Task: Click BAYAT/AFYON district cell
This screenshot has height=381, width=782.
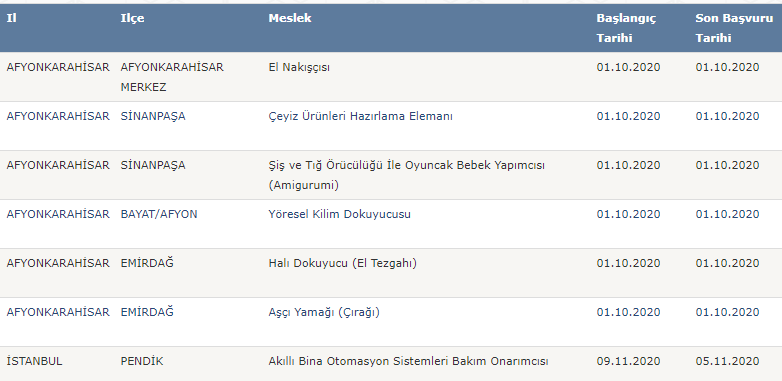Action: tap(159, 214)
